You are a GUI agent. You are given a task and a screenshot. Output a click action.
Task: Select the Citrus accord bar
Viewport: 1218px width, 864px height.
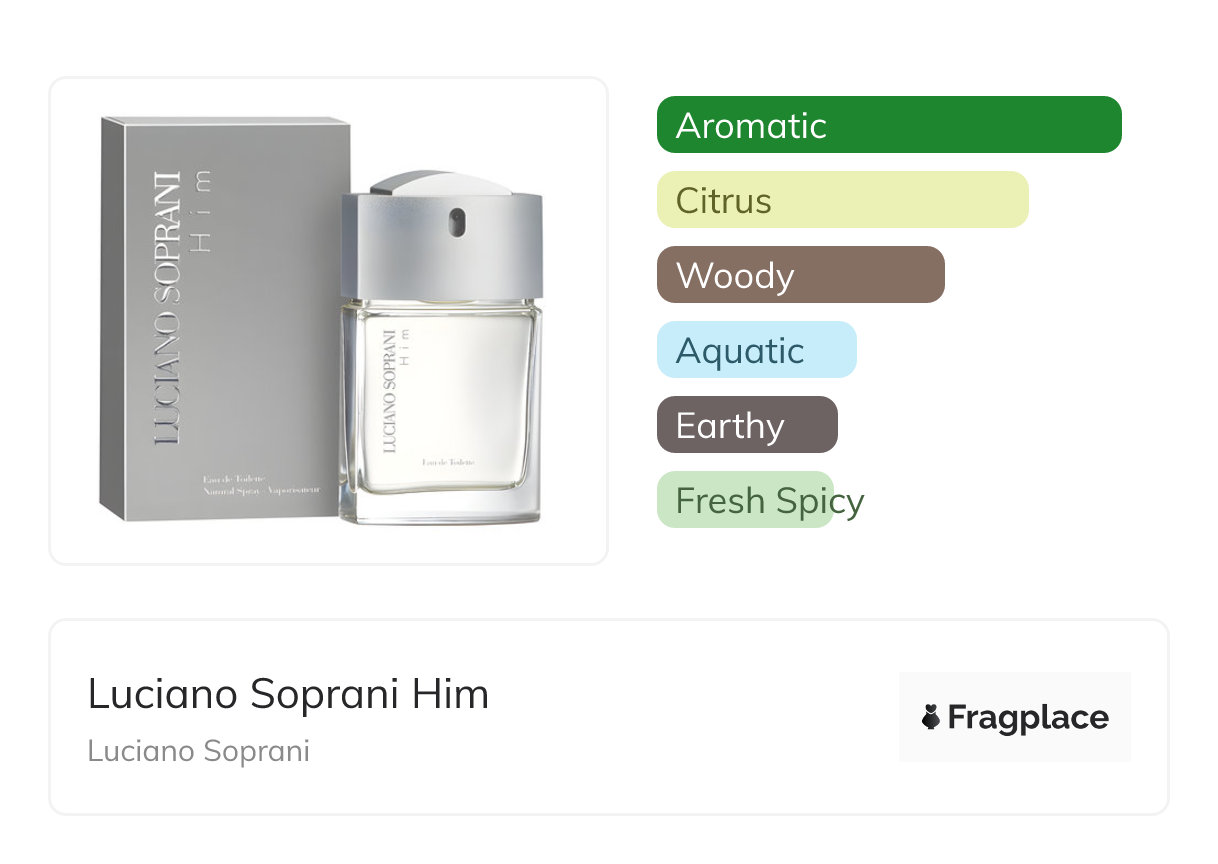point(842,200)
